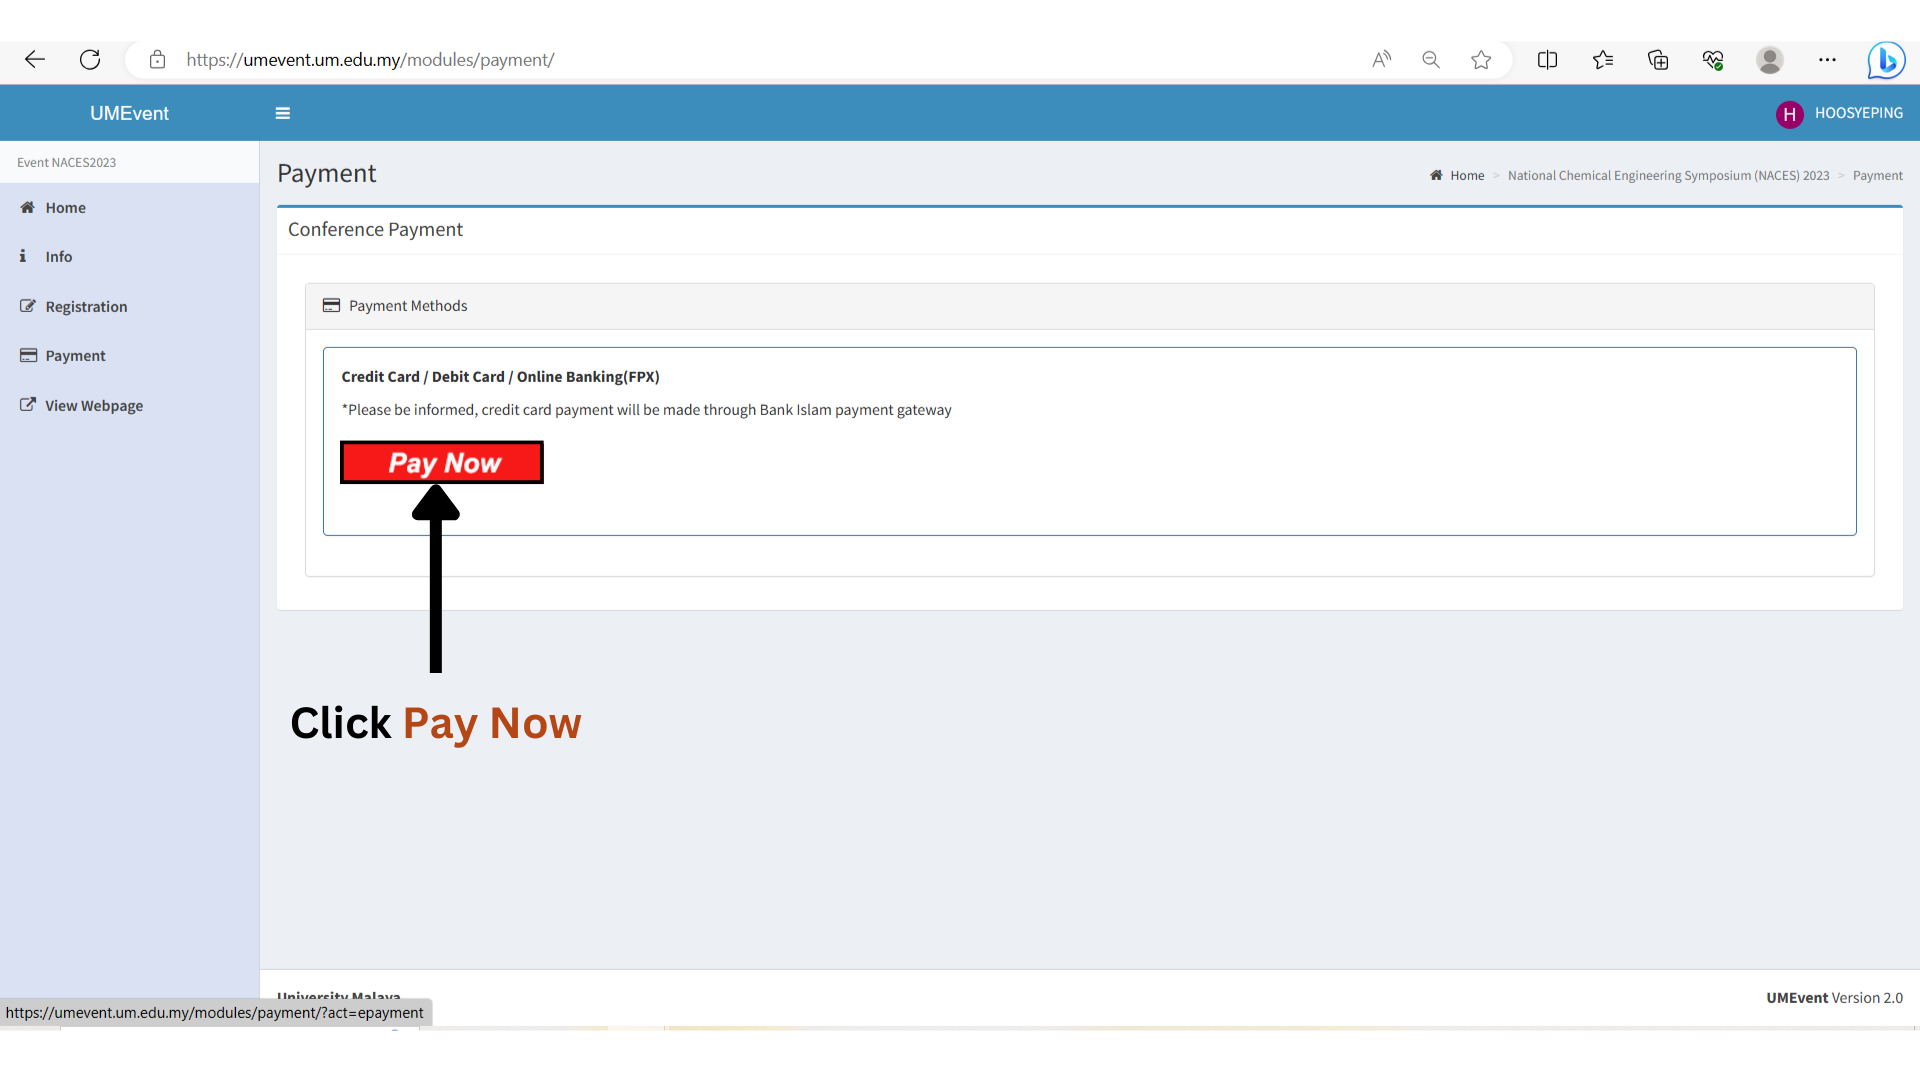
Task: Toggle sidebar with hamburger menu
Action: coord(283,113)
